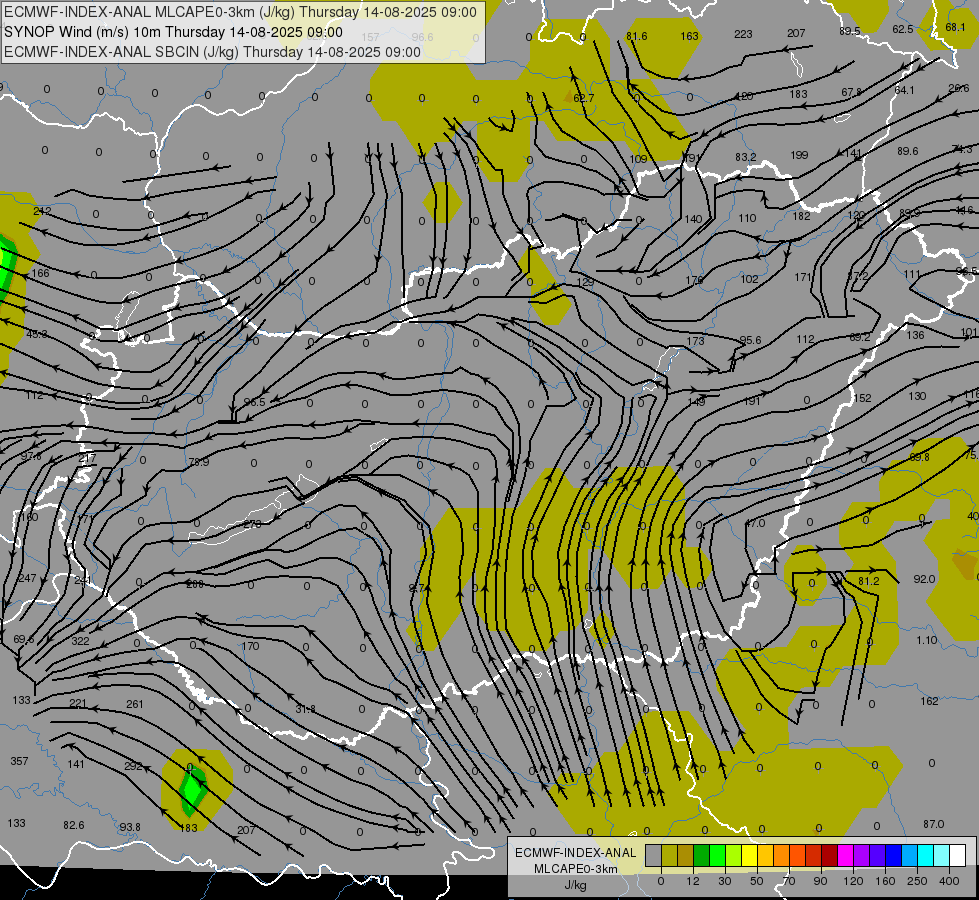The height and width of the screenshot is (900, 979).
Task: Click the map value 247
Action: [x=27, y=578]
